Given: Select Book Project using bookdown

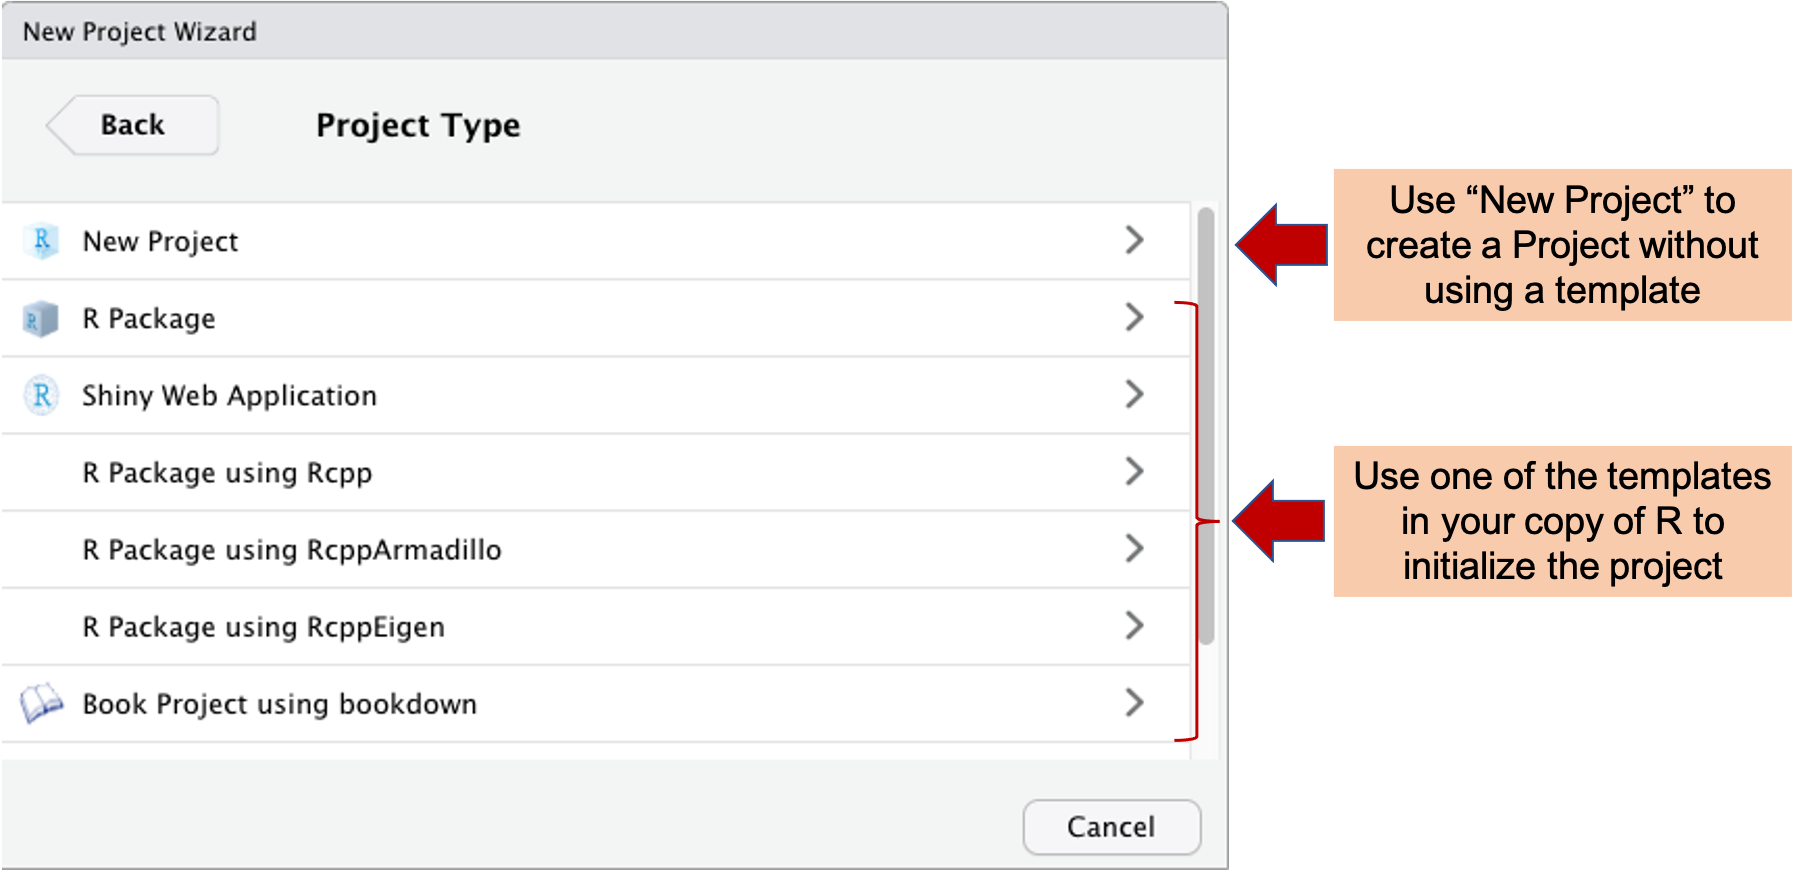Looking at the screenshot, I should tap(280, 703).
